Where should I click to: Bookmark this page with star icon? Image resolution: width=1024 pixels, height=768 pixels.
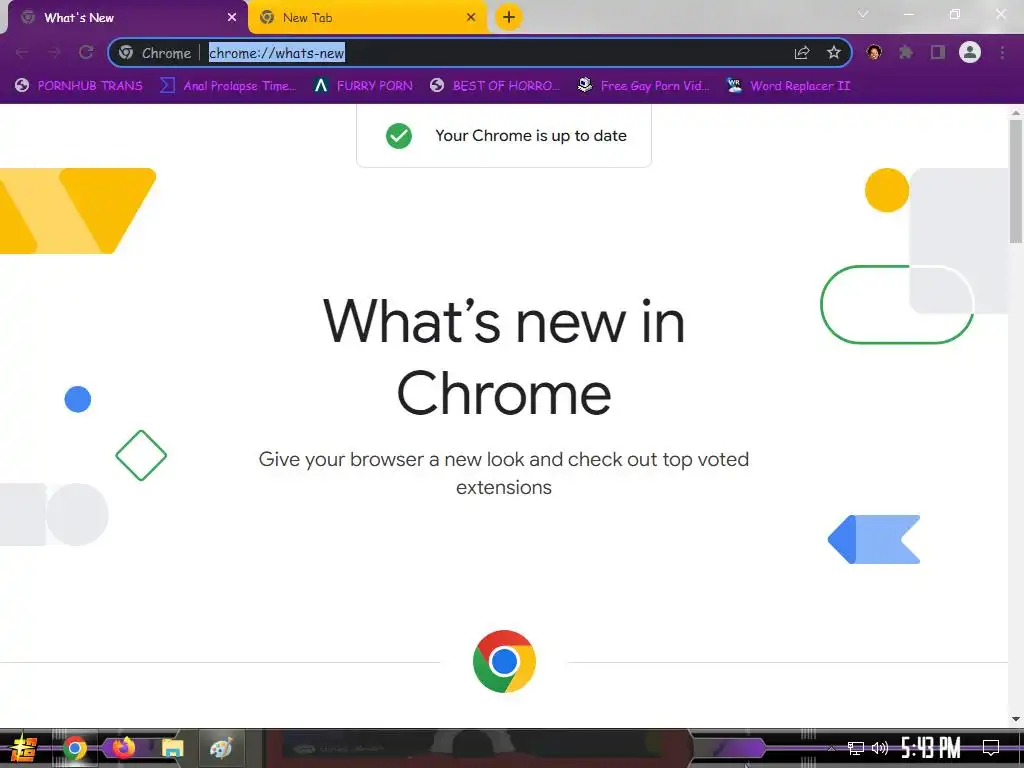[x=834, y=53]
